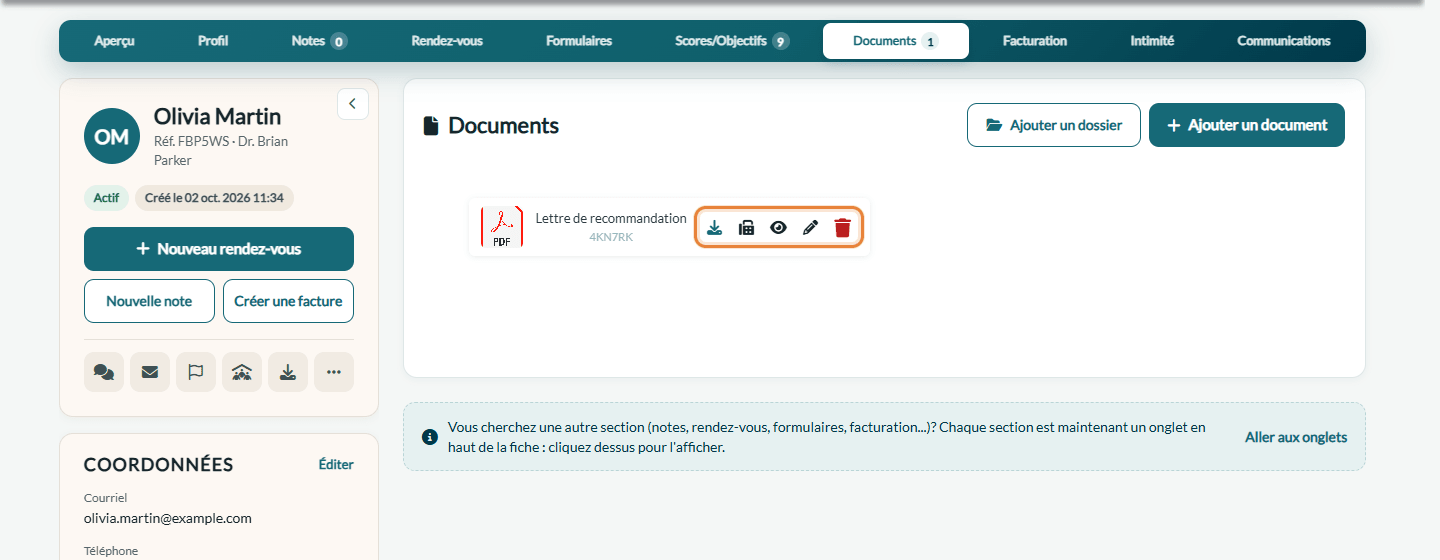The image size is (1440, 560).
Task: Click the Actif status badge
Action: click(106, 198)
